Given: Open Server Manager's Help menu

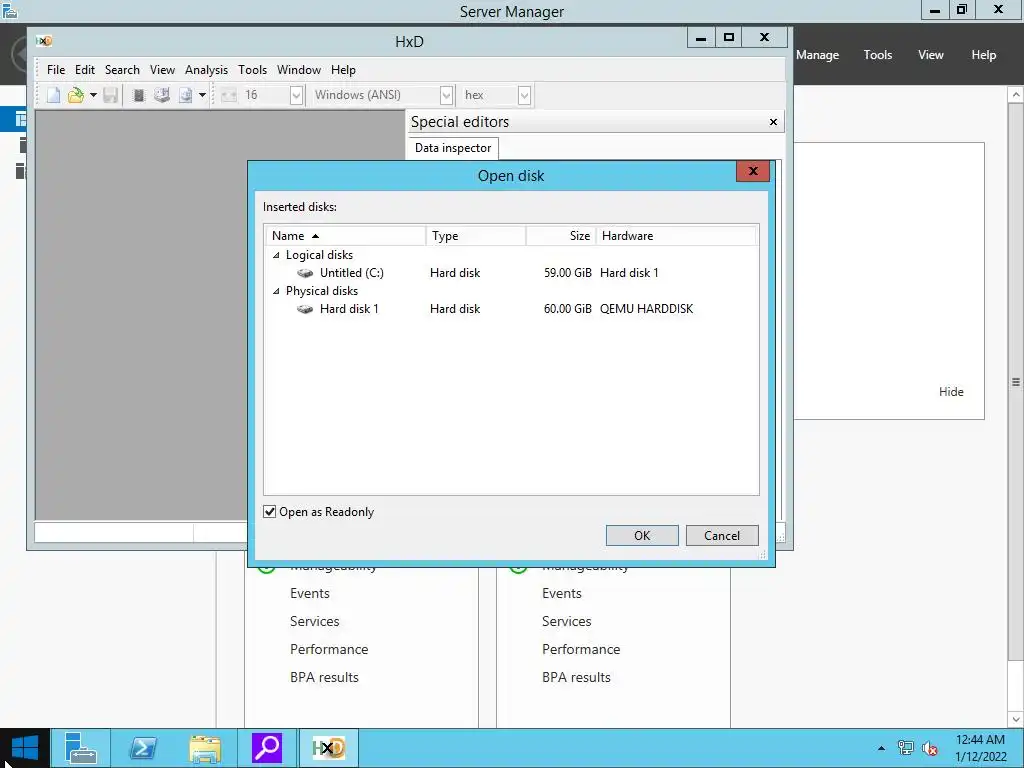Looking at the screenshot, I should (x=983, y=55).
